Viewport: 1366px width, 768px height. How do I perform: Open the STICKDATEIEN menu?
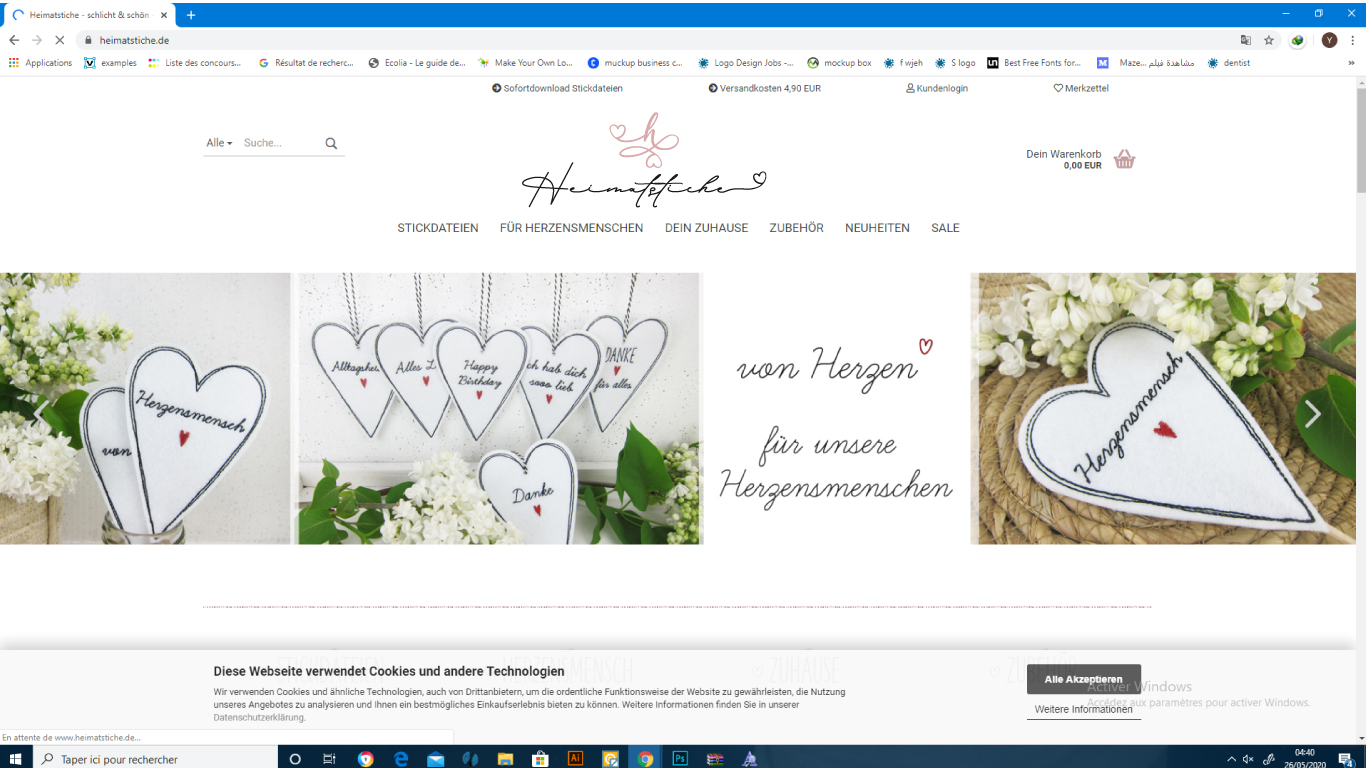point(438,228)
